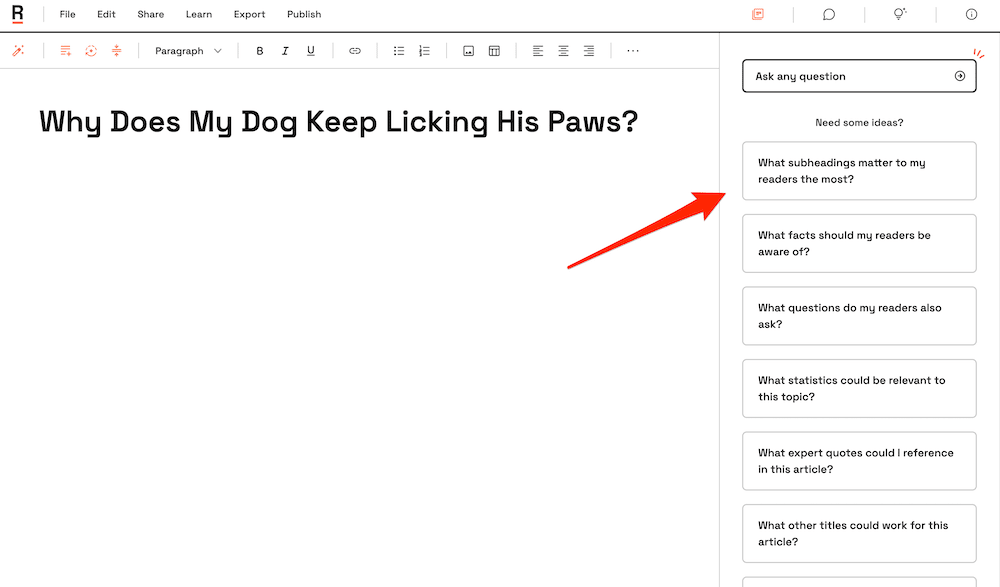Image resolution: width=1000 pixels, height=587 pixels.
Task: Create a bulleted list
Action: pos(399,50)
